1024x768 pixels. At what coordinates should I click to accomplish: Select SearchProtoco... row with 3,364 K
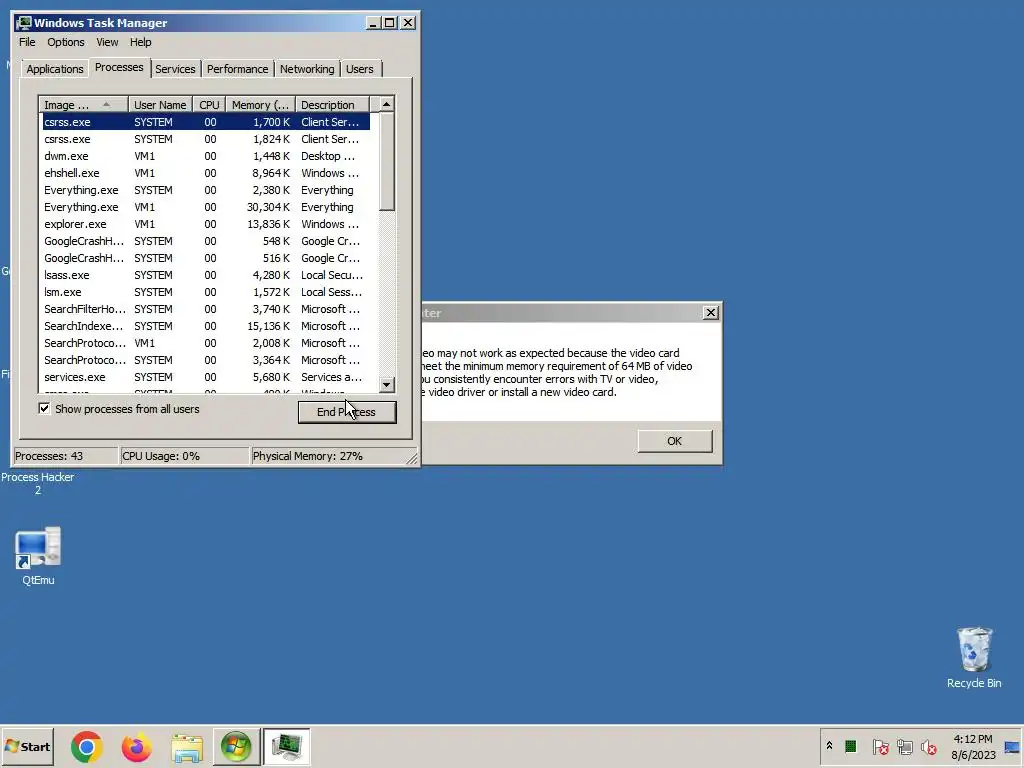pos(206,360)
